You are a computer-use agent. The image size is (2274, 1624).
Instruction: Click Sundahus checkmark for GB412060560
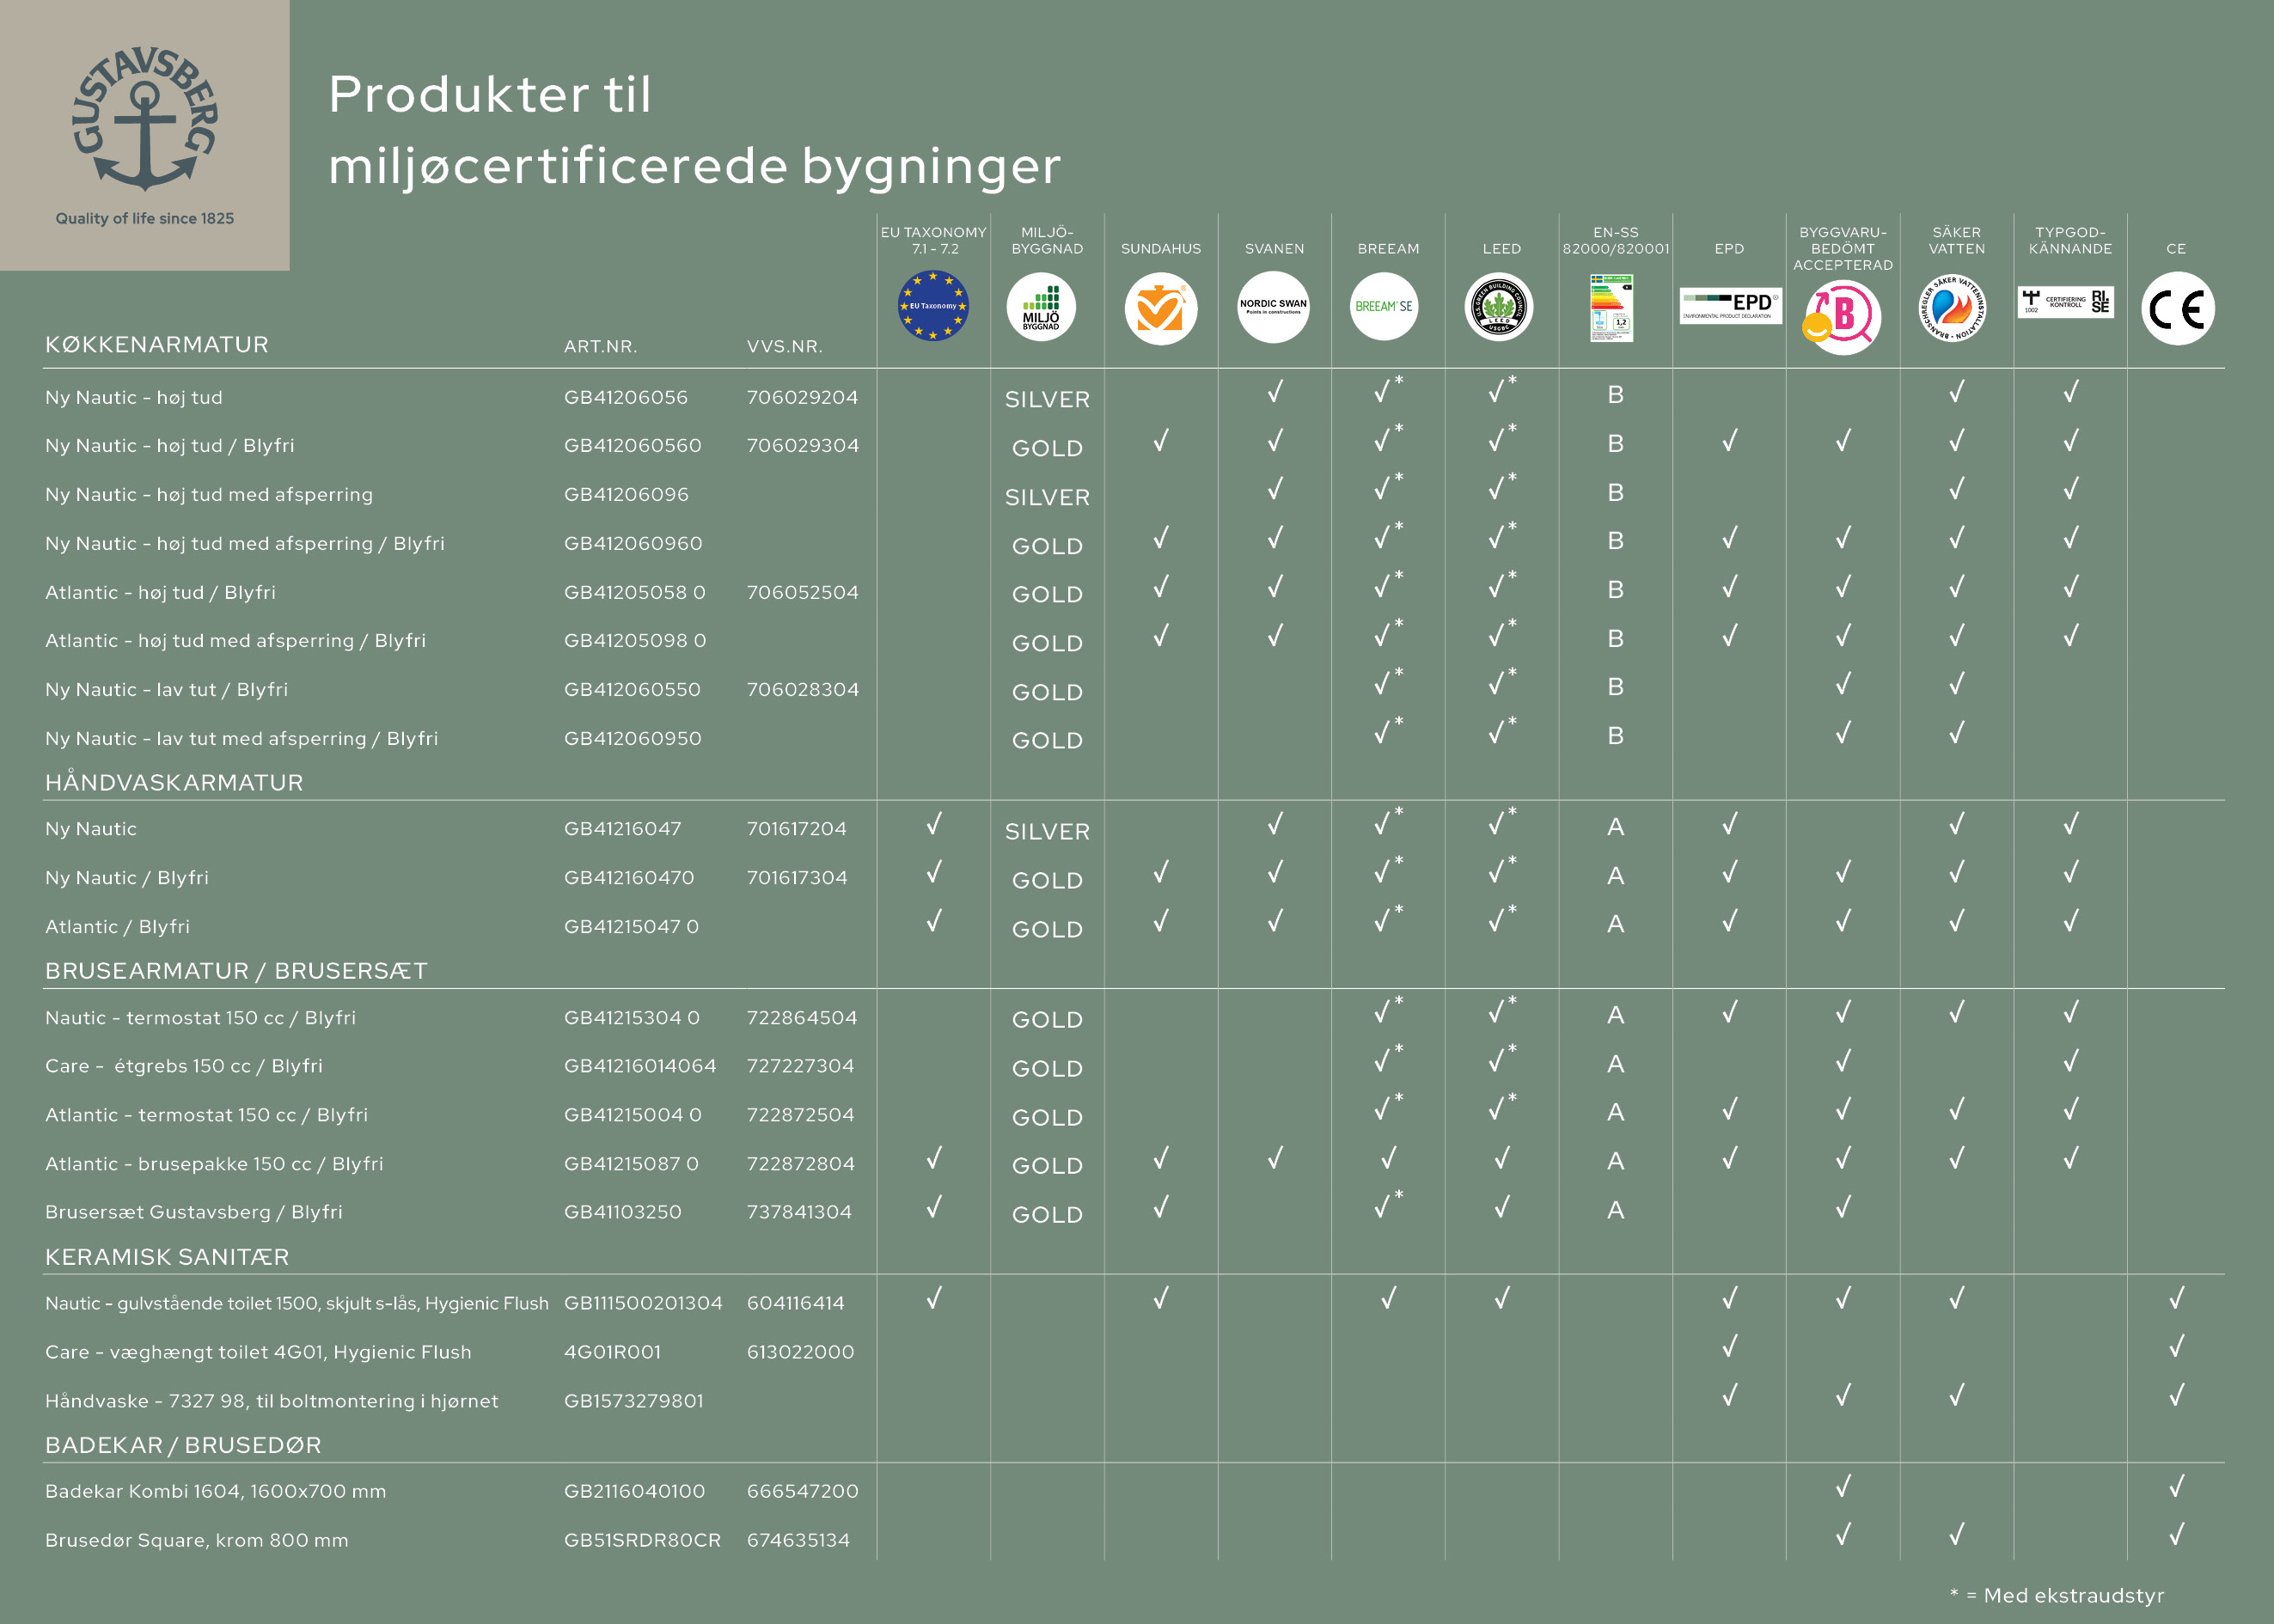pyautogui.click(x=1161, y=440)
